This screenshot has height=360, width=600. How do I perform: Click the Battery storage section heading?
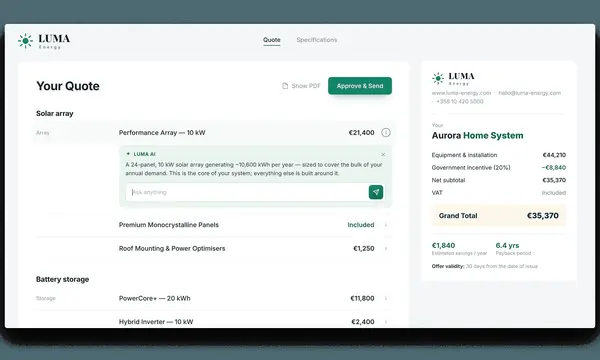pyautogui.click(x=62, y=279)
